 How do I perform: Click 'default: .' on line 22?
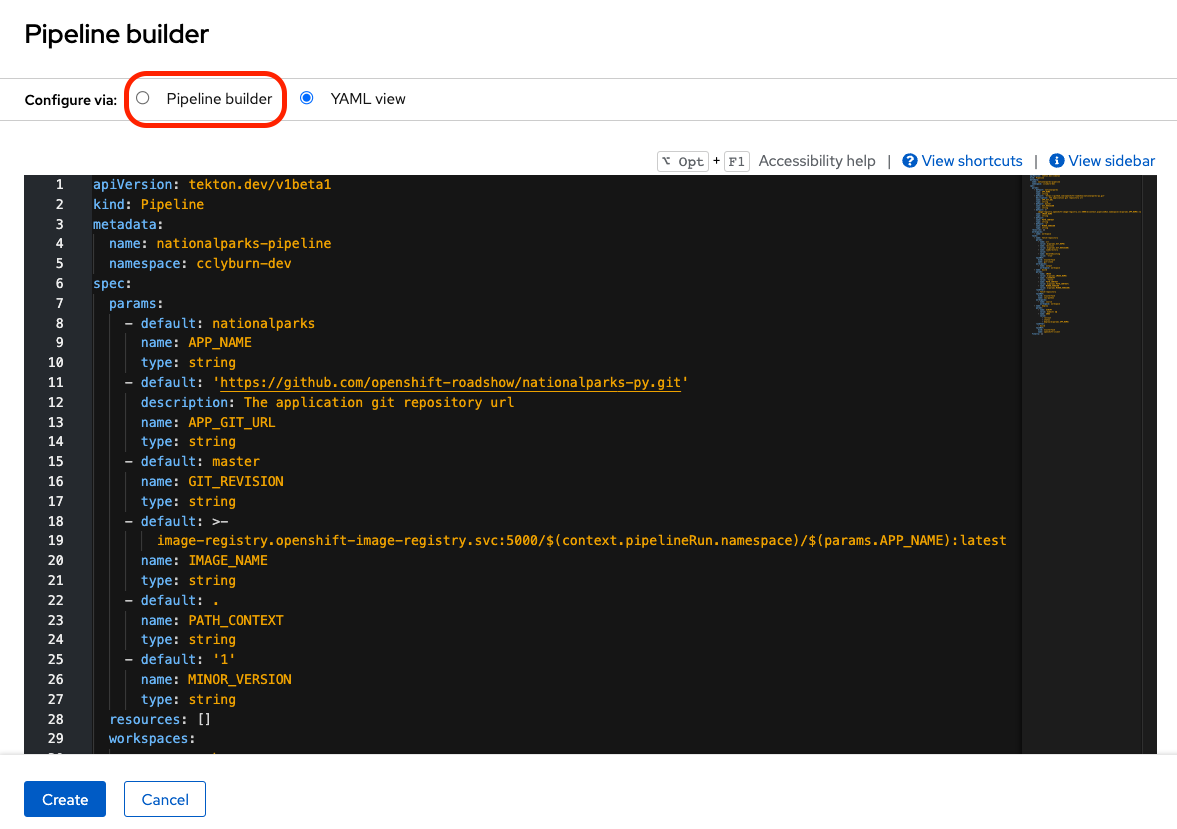179,600
